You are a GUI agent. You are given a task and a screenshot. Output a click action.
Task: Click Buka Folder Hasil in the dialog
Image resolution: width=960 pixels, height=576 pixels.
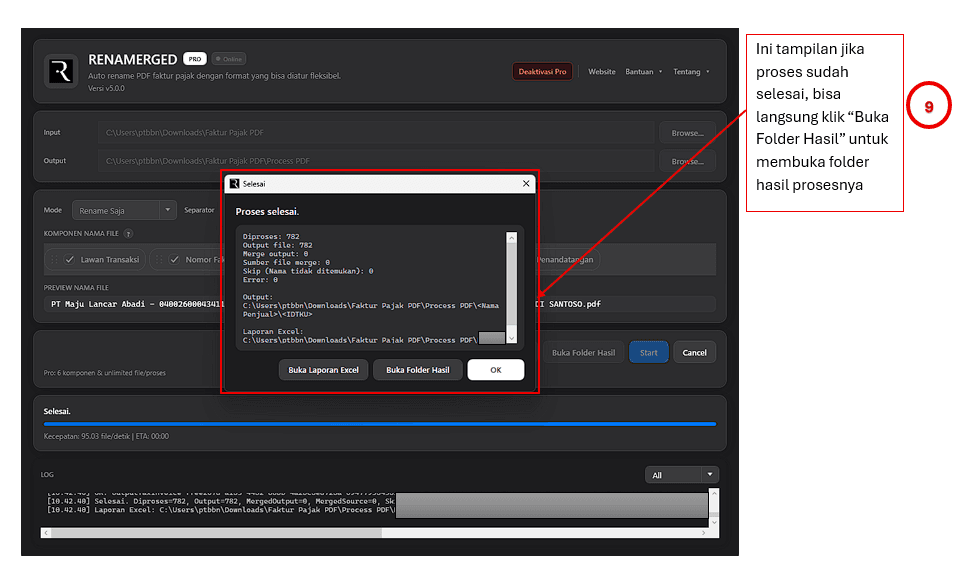[418, 370]
